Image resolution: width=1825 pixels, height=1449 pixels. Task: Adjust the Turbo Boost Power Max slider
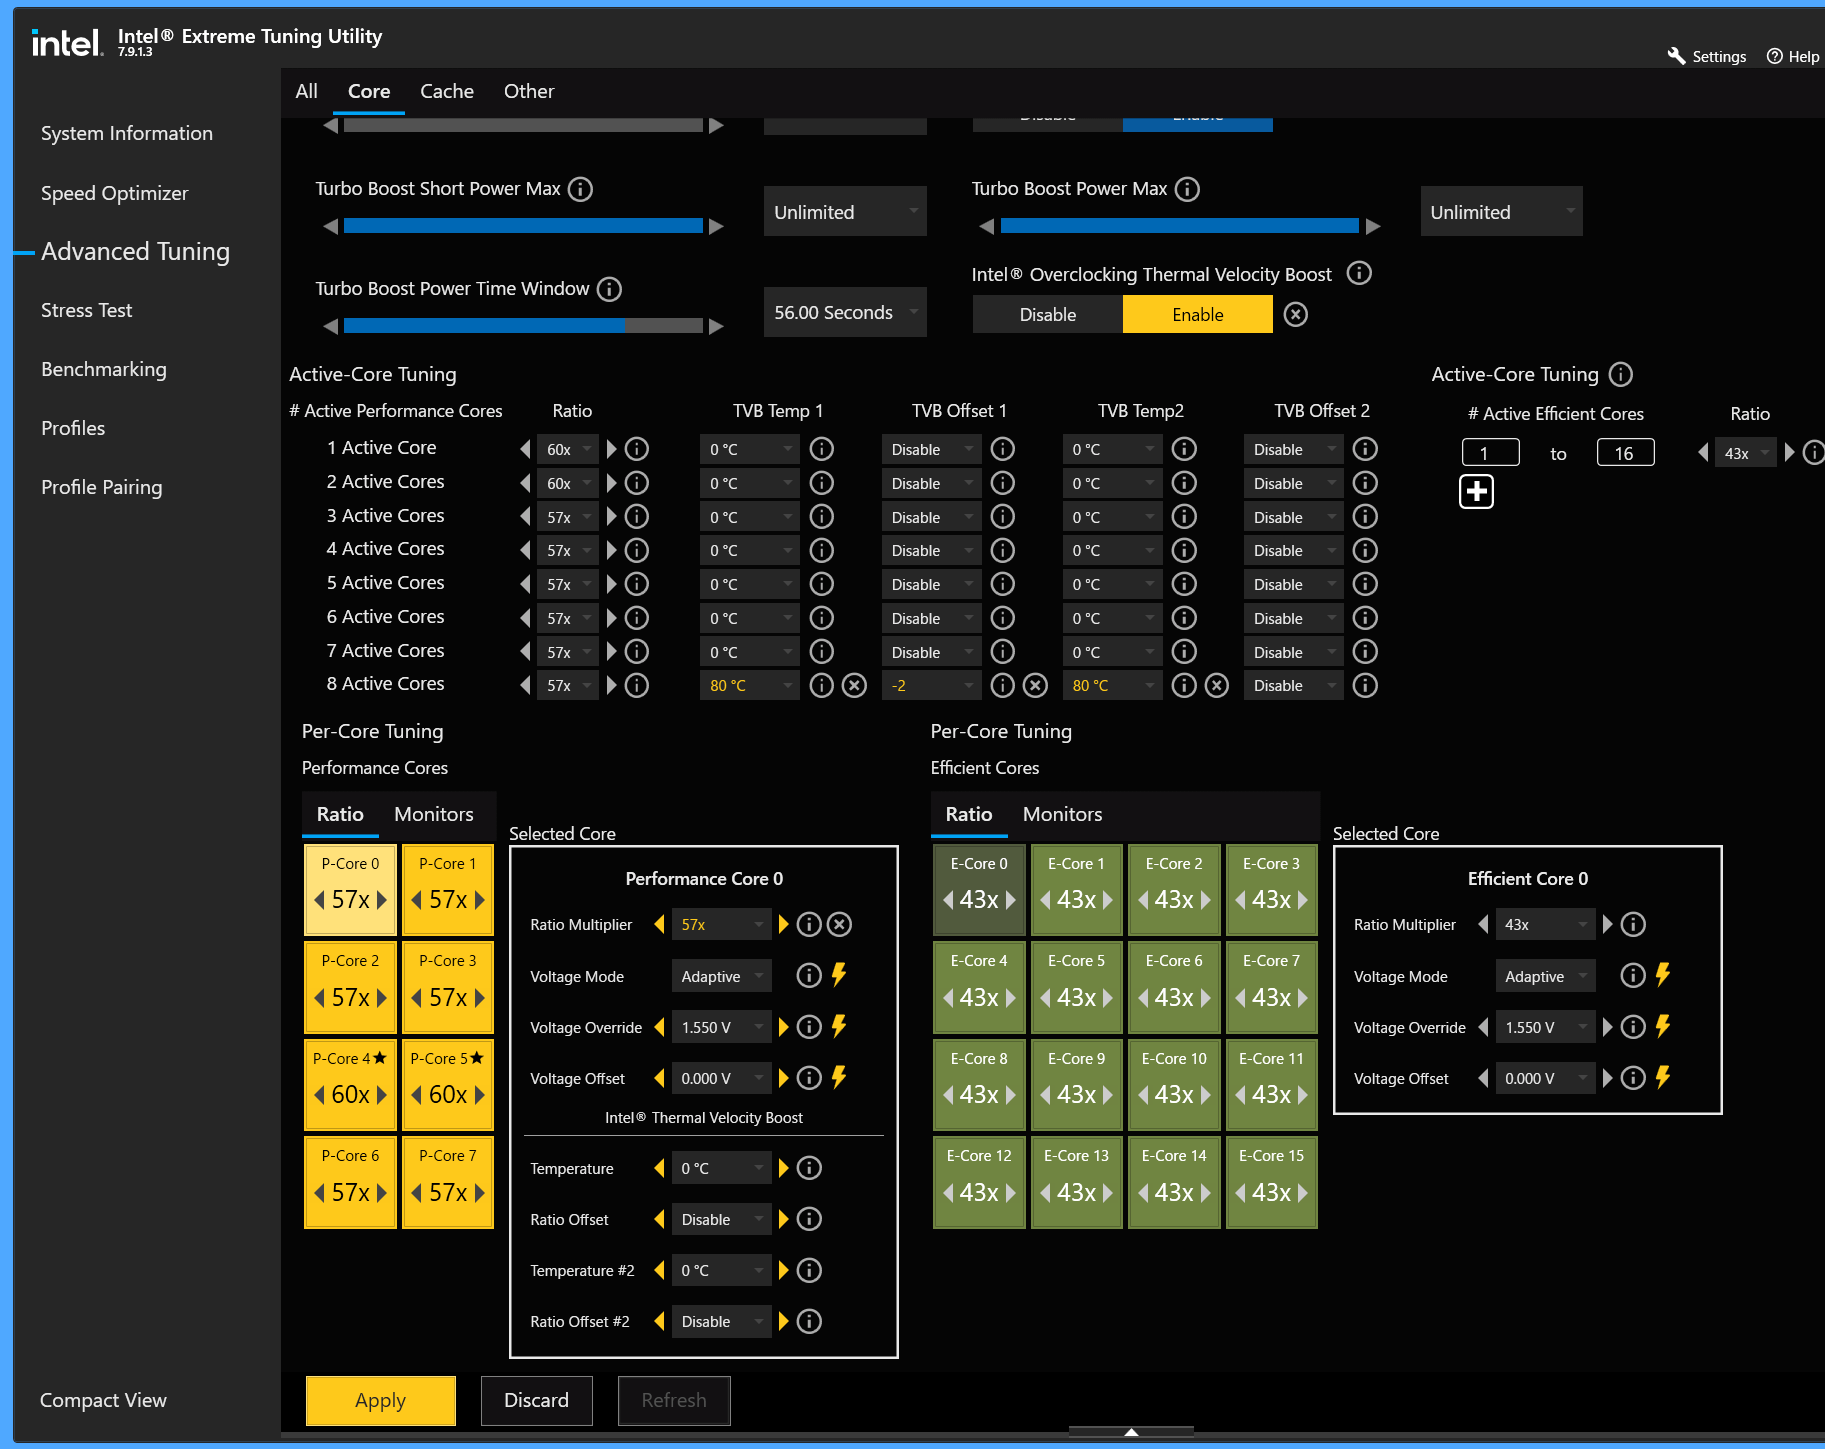1180,226
